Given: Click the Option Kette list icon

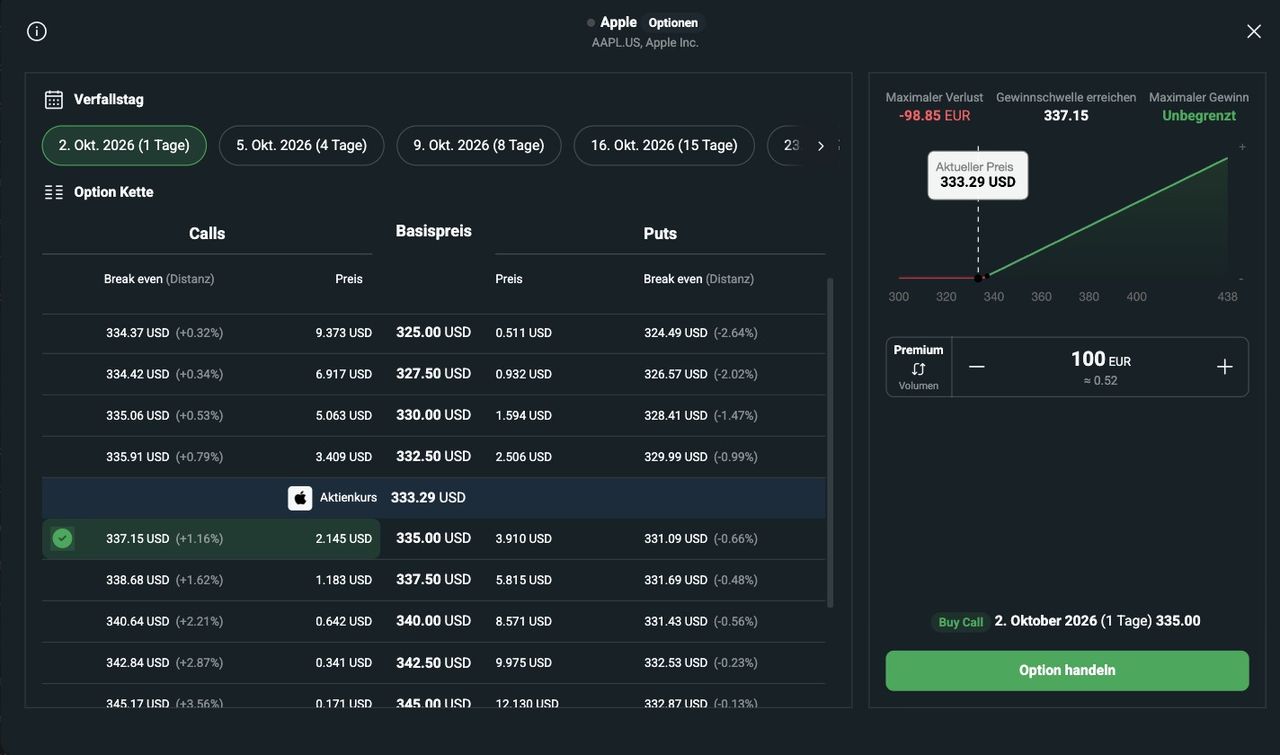Looking at the screenshot, I should [x=54, y=192].
